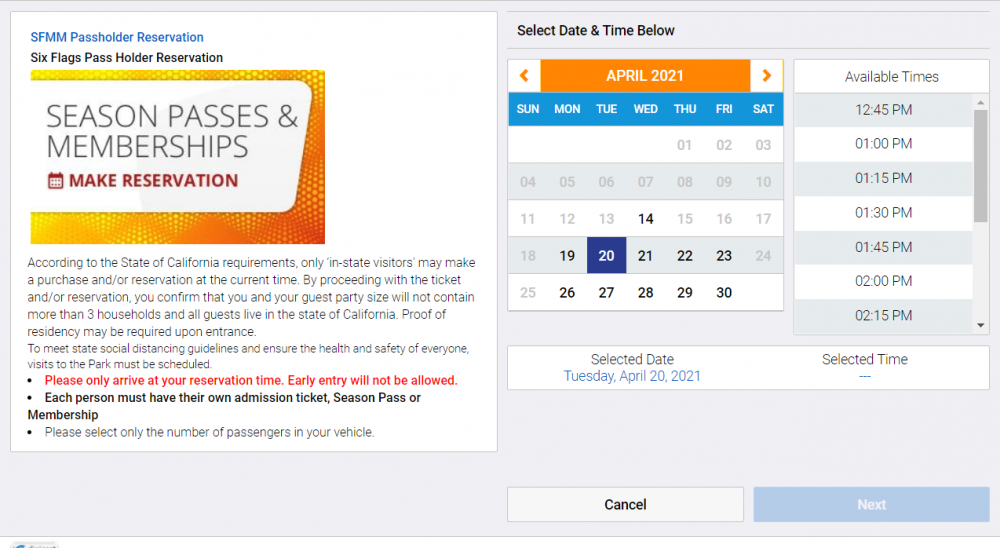Pick April 30 date
The image size is (1000, 548).
click(724, 293)
